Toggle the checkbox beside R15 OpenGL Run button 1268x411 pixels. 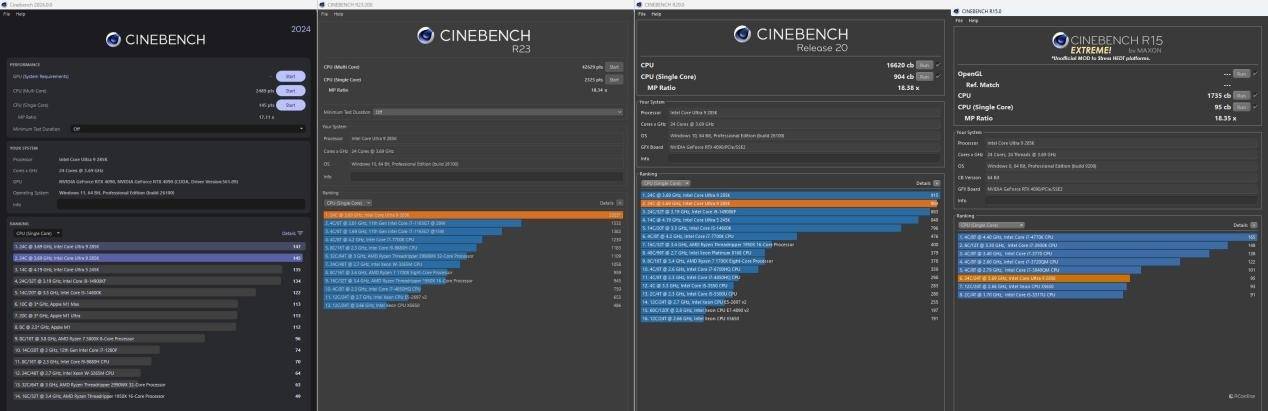1254,74
